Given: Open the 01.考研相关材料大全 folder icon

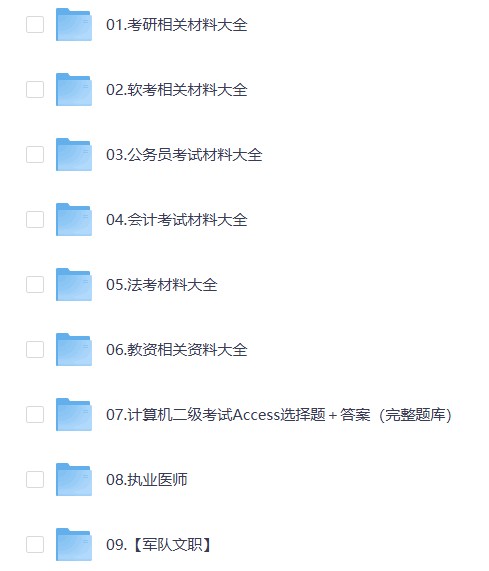Looking at the screenshot, I should pyautogui.click(x=74, y=25).
